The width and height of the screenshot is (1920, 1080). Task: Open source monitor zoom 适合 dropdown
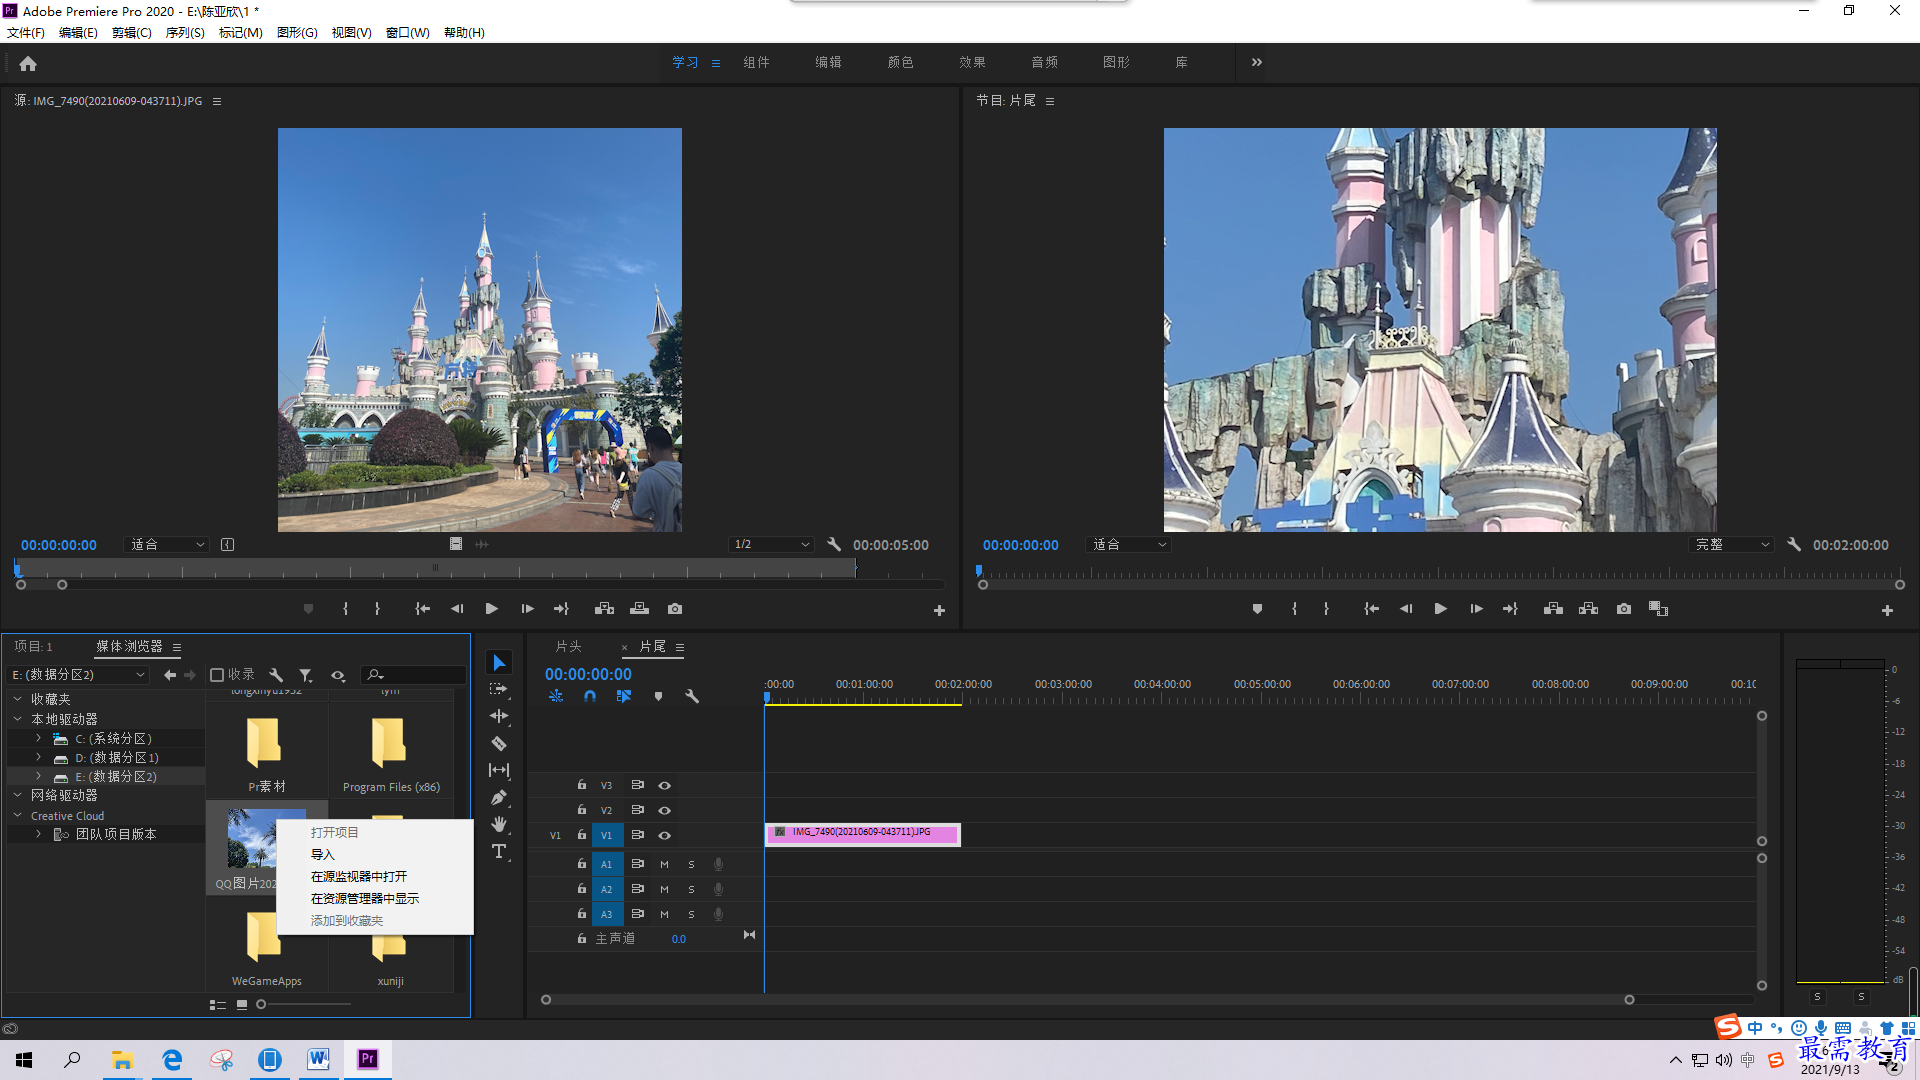[x=167, y=545]
